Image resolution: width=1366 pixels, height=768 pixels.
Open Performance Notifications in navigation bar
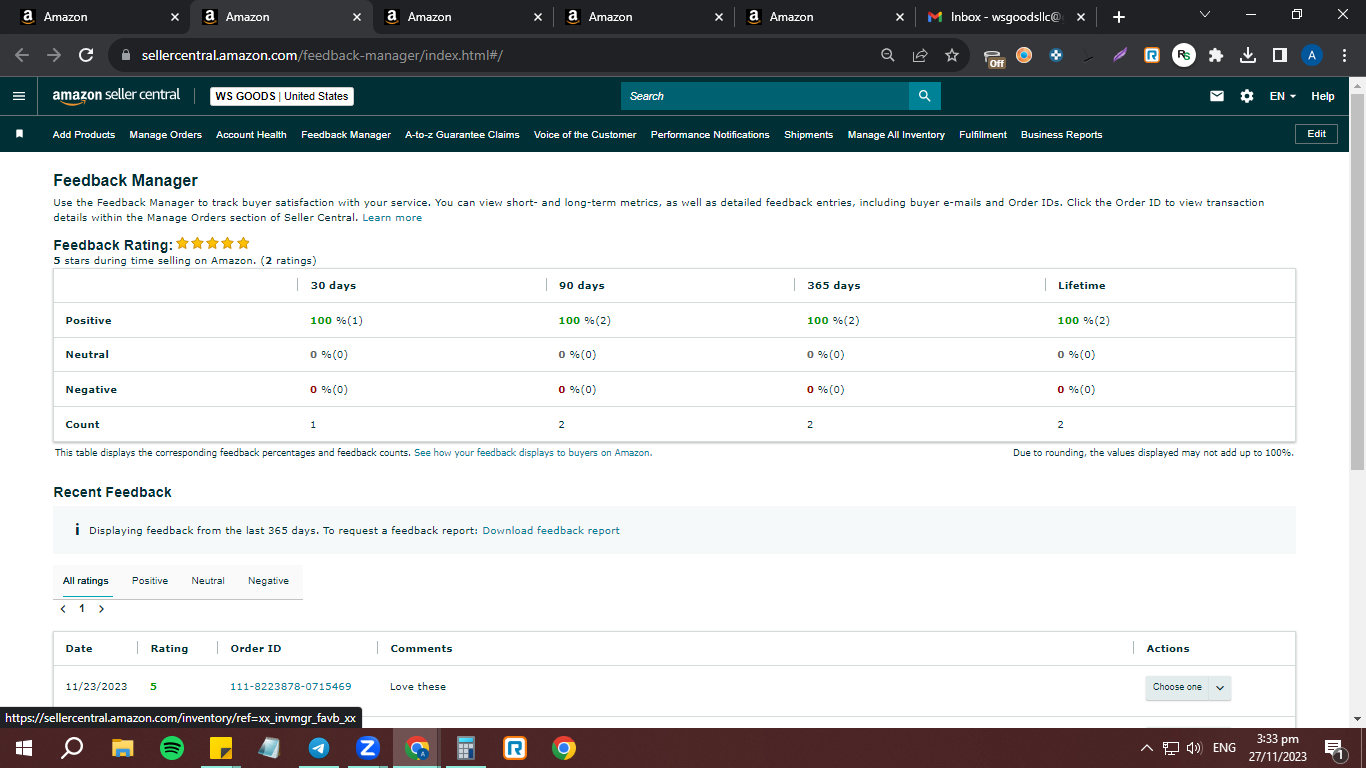click(710, 134)
